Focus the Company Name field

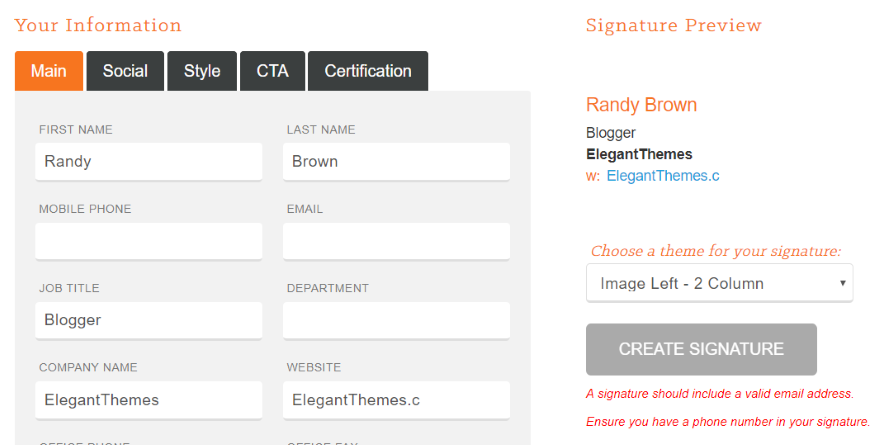point(148,400)
